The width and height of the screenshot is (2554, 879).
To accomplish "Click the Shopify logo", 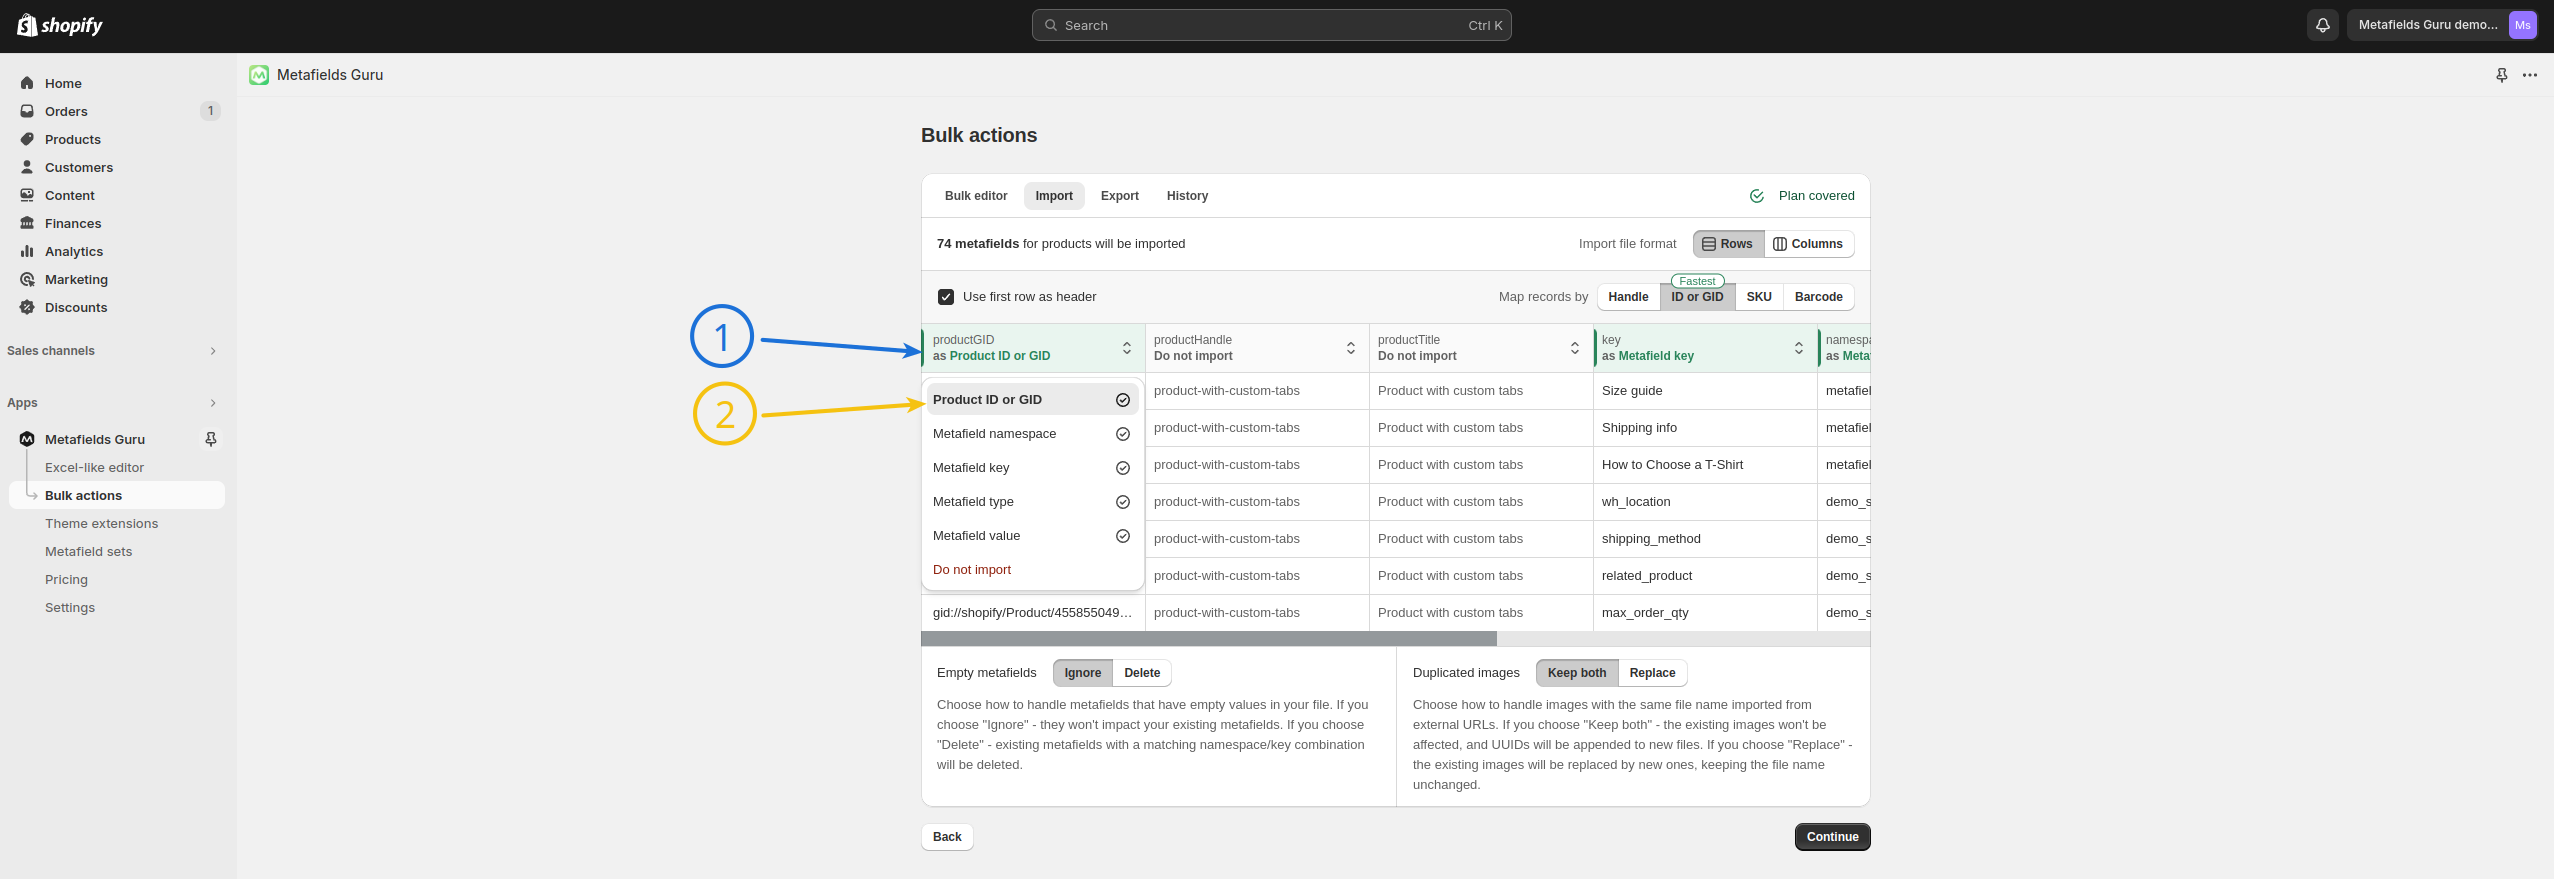I will pos(60,25).
